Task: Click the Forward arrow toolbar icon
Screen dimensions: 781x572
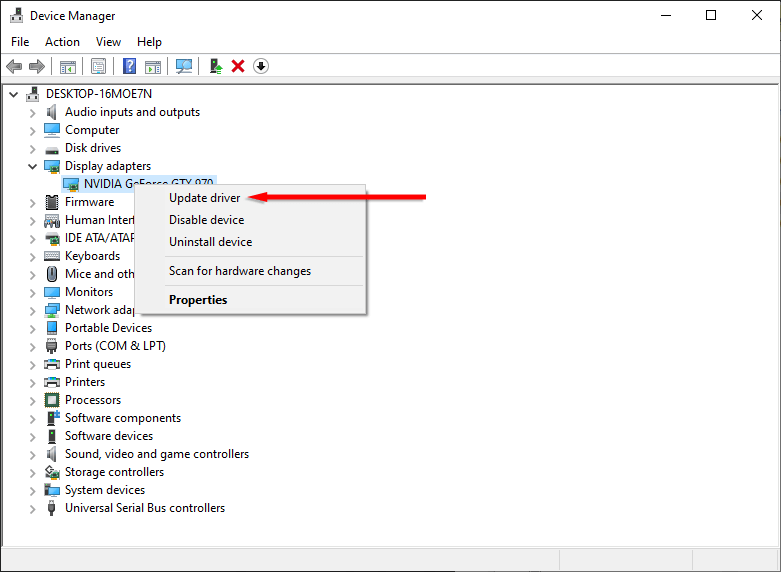Action: click(x=37, y=66)
